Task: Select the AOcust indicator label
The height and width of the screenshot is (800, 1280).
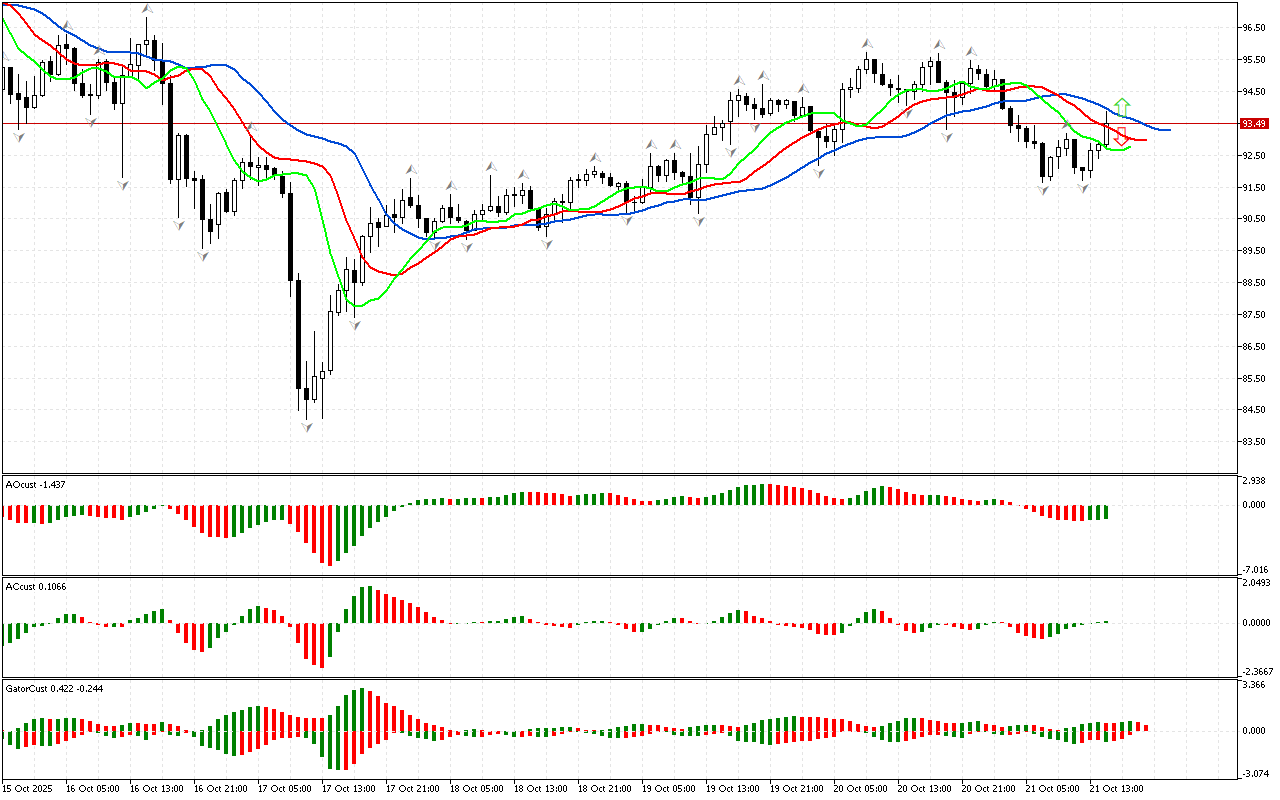Action: [36, 484]
